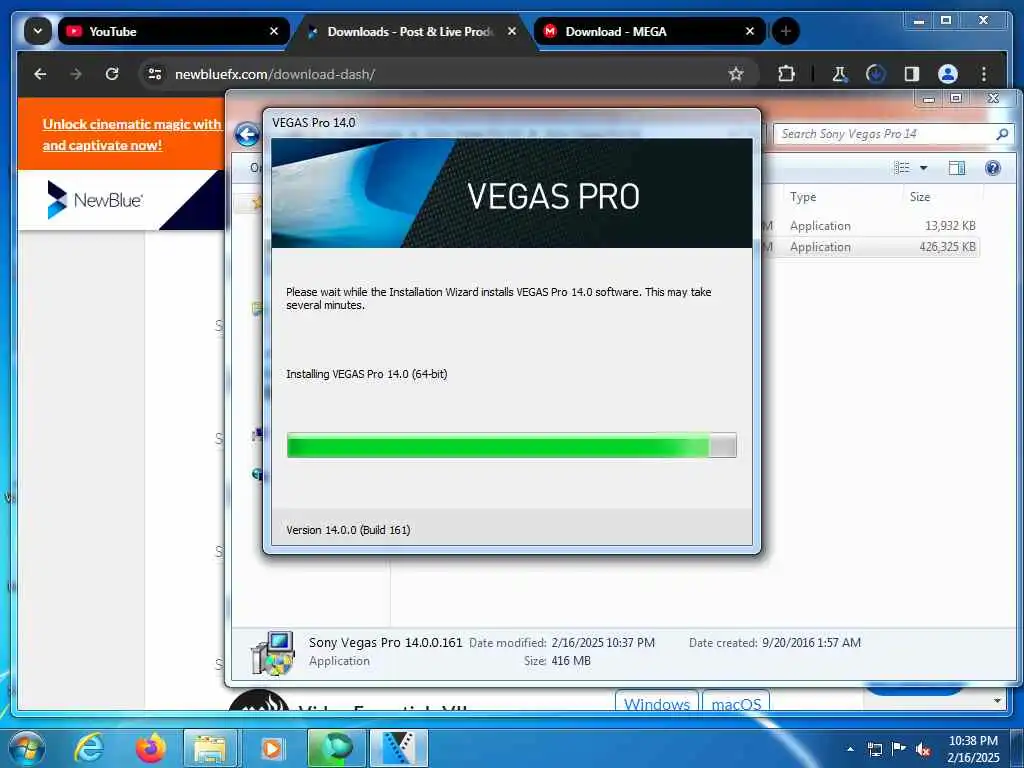Reload the newbluefx page

(112, 74)
